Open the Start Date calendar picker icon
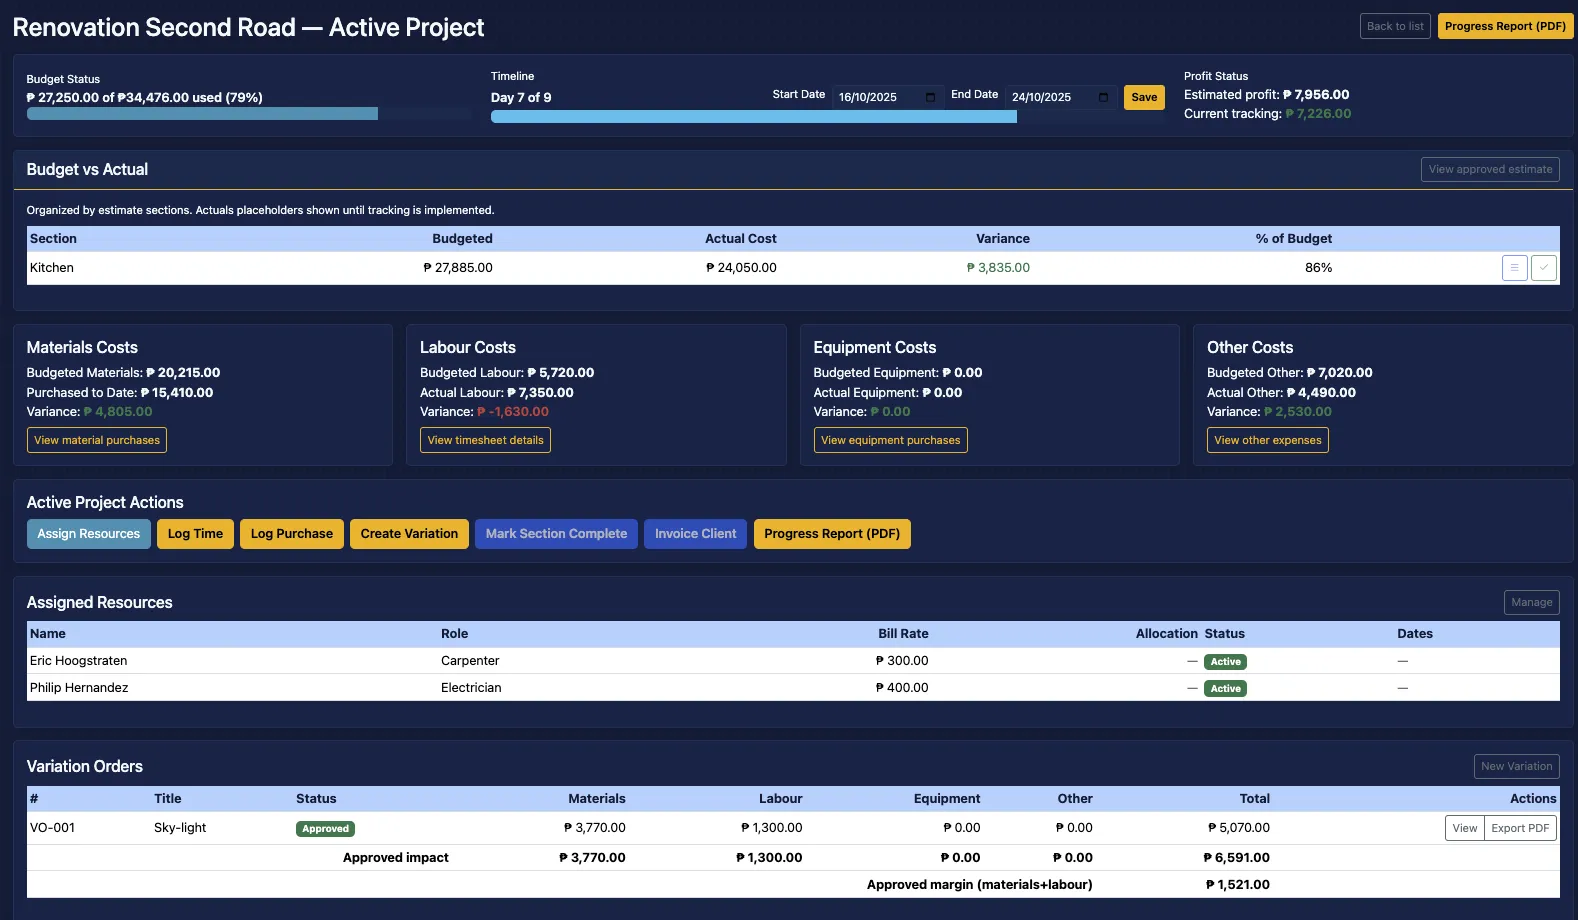1578x920 pixels. pos(930,97)
